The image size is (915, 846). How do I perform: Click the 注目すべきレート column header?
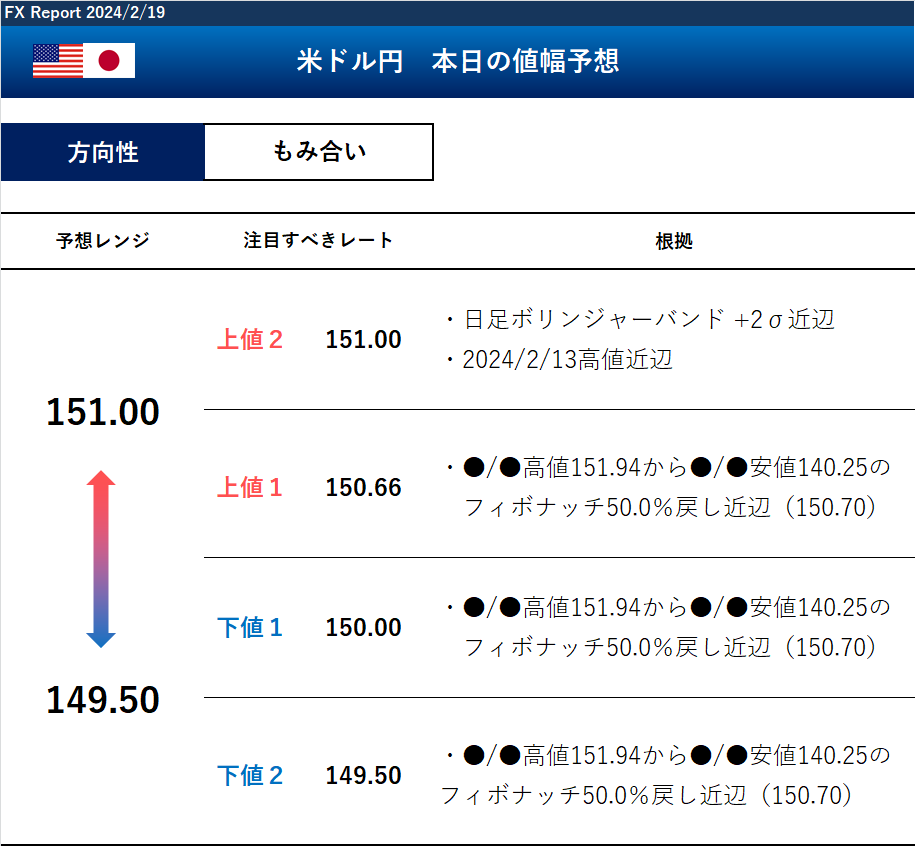pyautogui.click(x=318, y=241)
